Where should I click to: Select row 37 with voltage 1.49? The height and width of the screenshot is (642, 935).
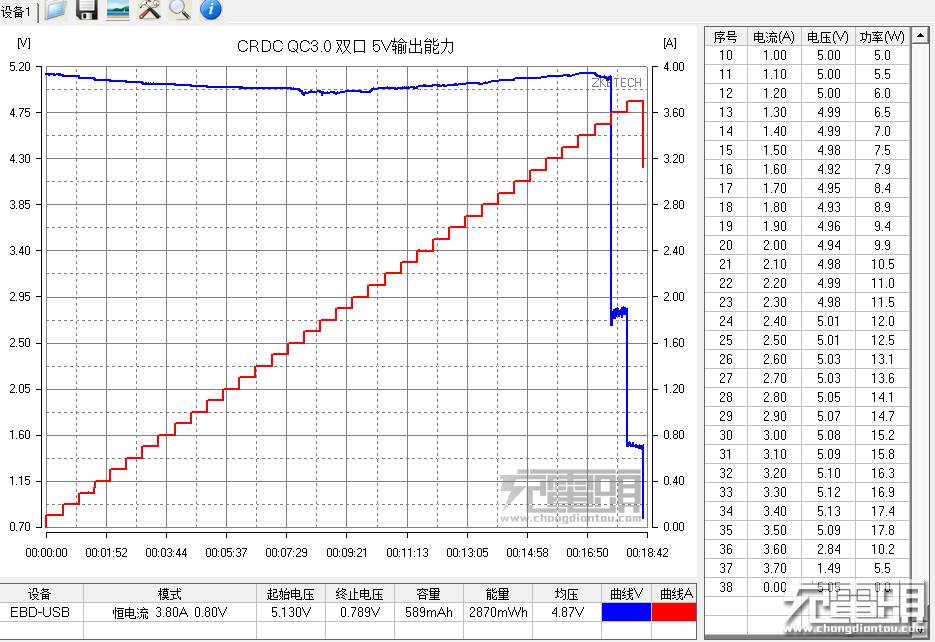(x=807, y=568)
